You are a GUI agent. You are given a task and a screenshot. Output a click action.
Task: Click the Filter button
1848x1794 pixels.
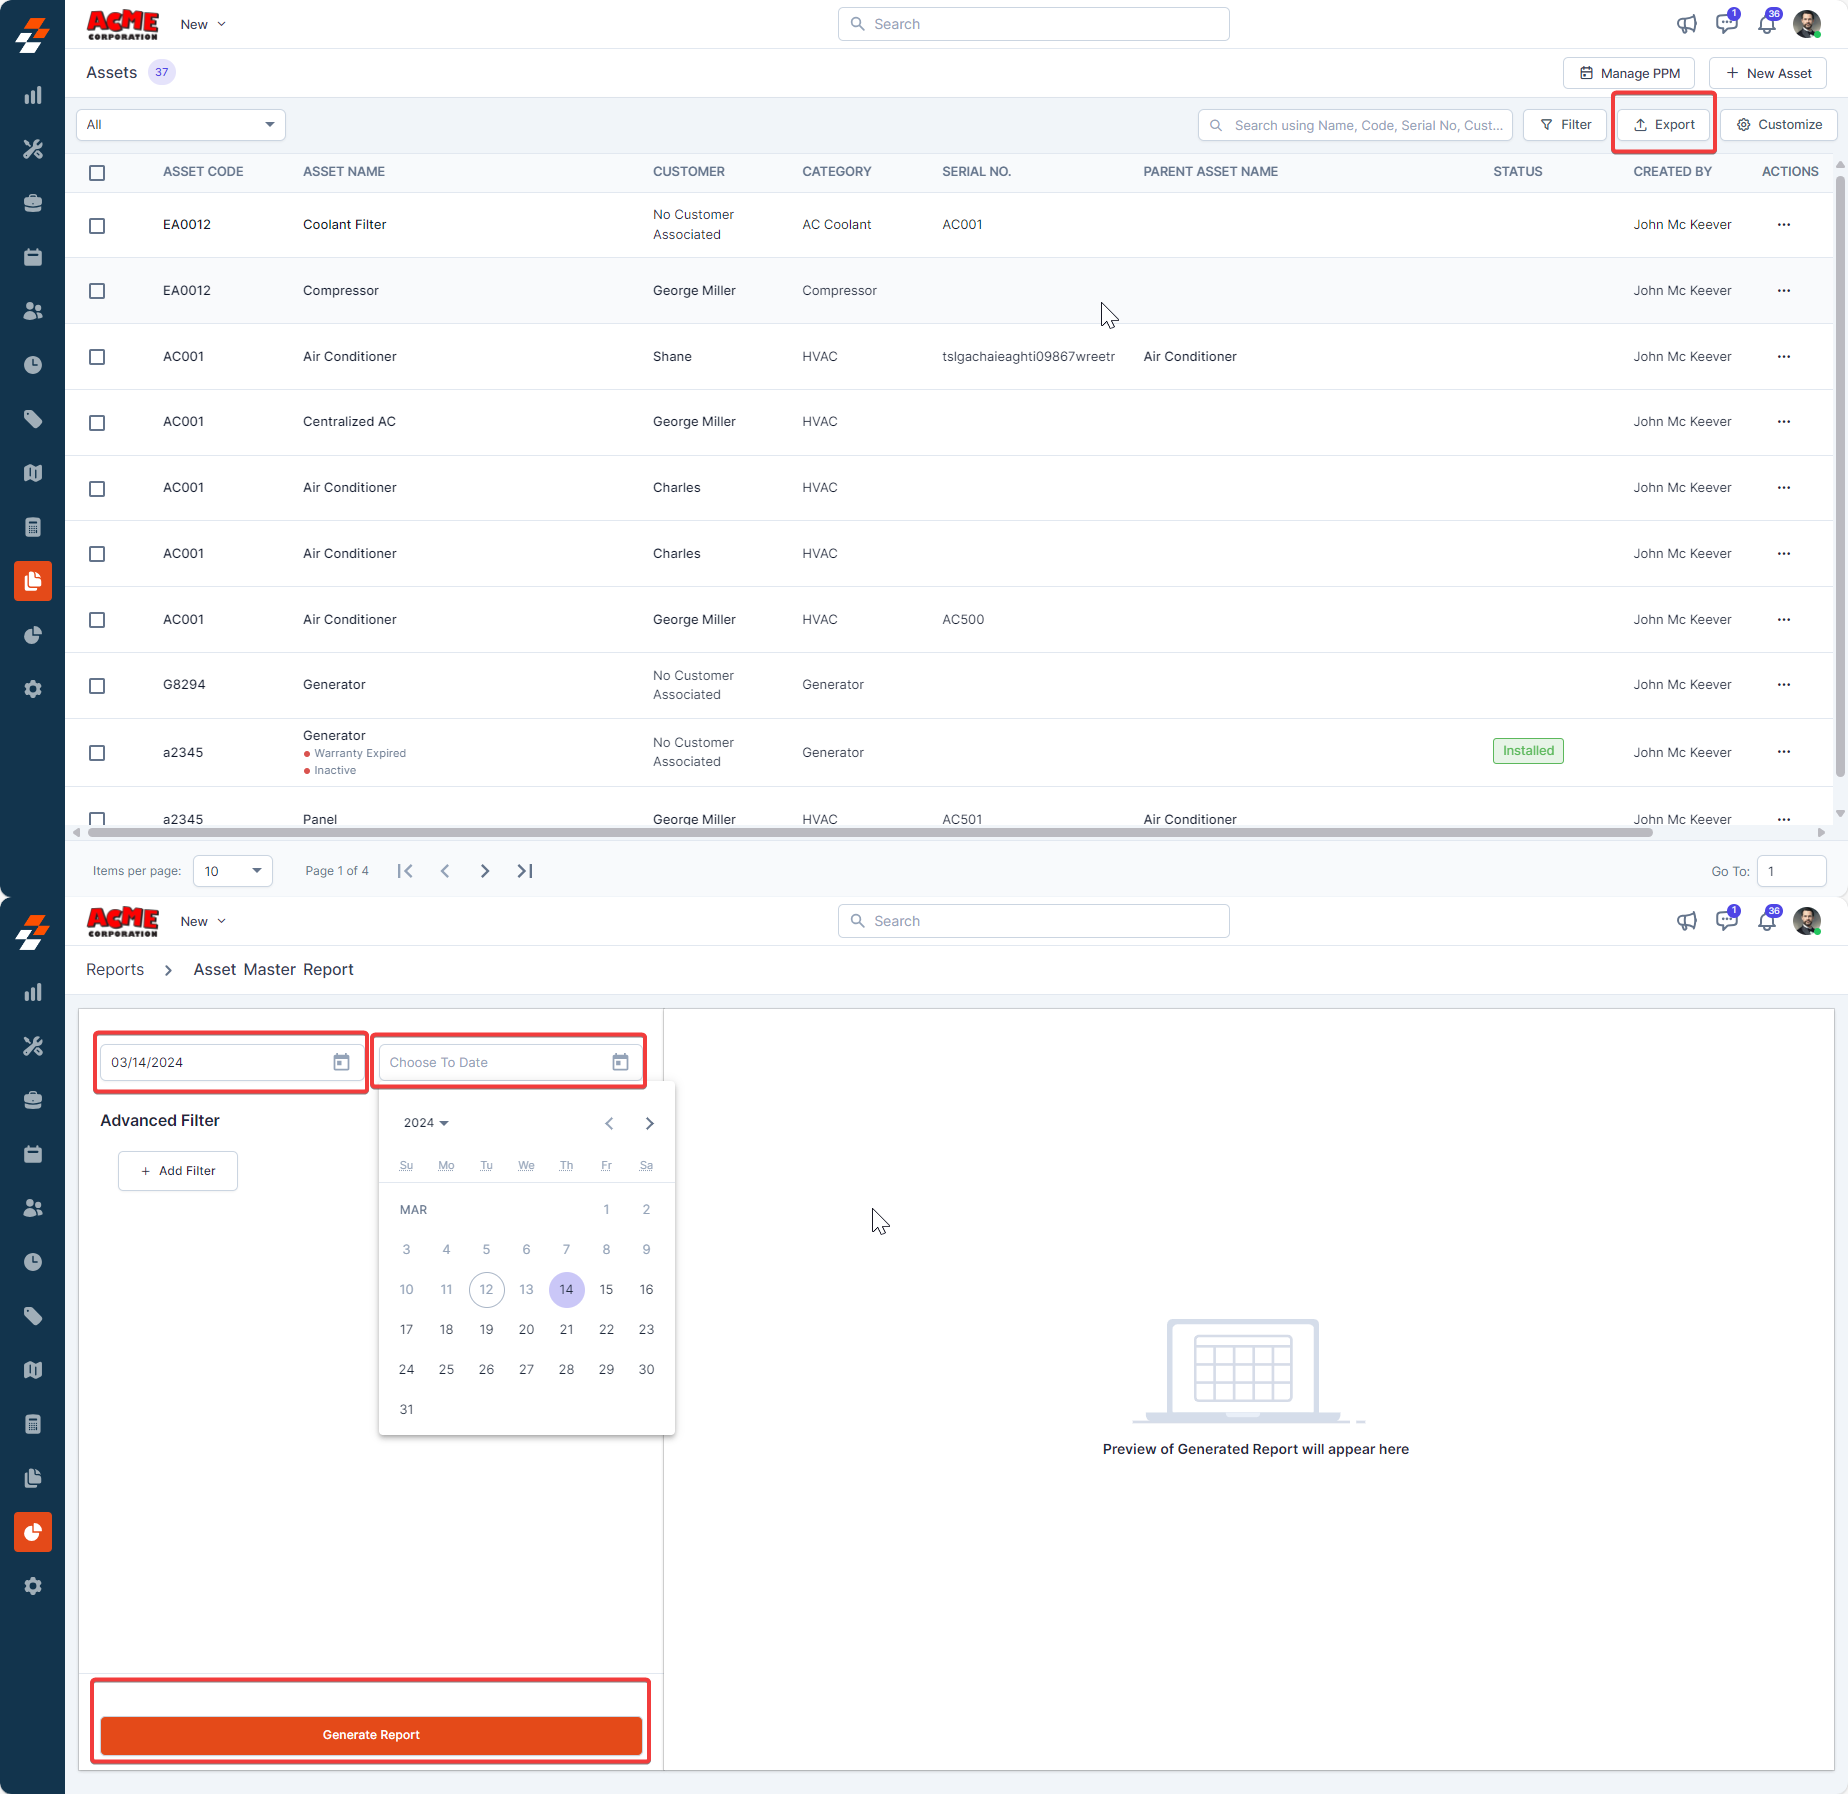[1565, 125]
